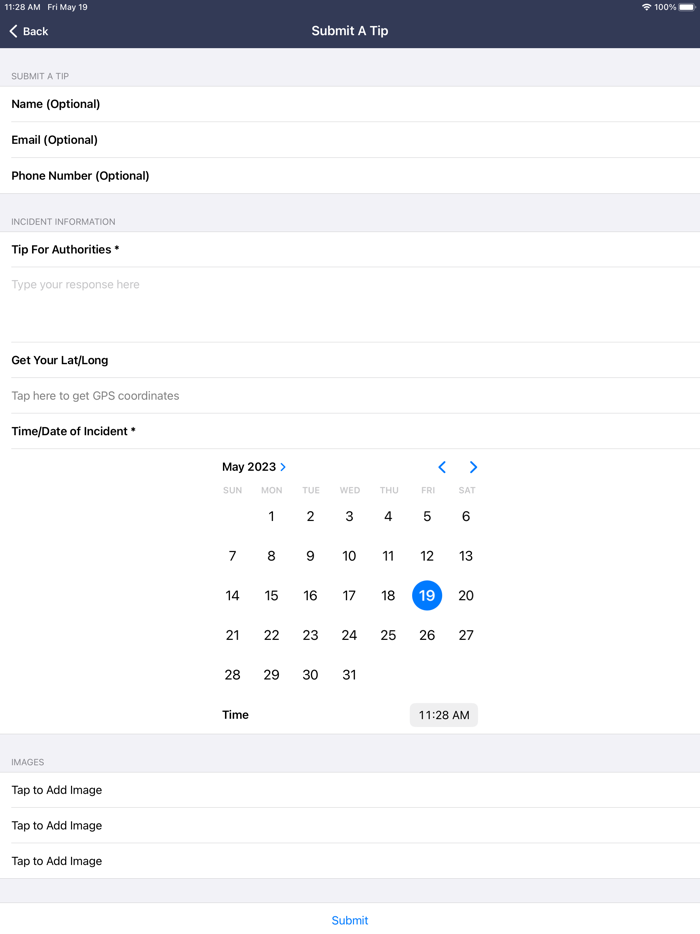This screenshot has height=934, width=700.
Task: Open the 11:28 AM time picker
Action: (444, 715)
